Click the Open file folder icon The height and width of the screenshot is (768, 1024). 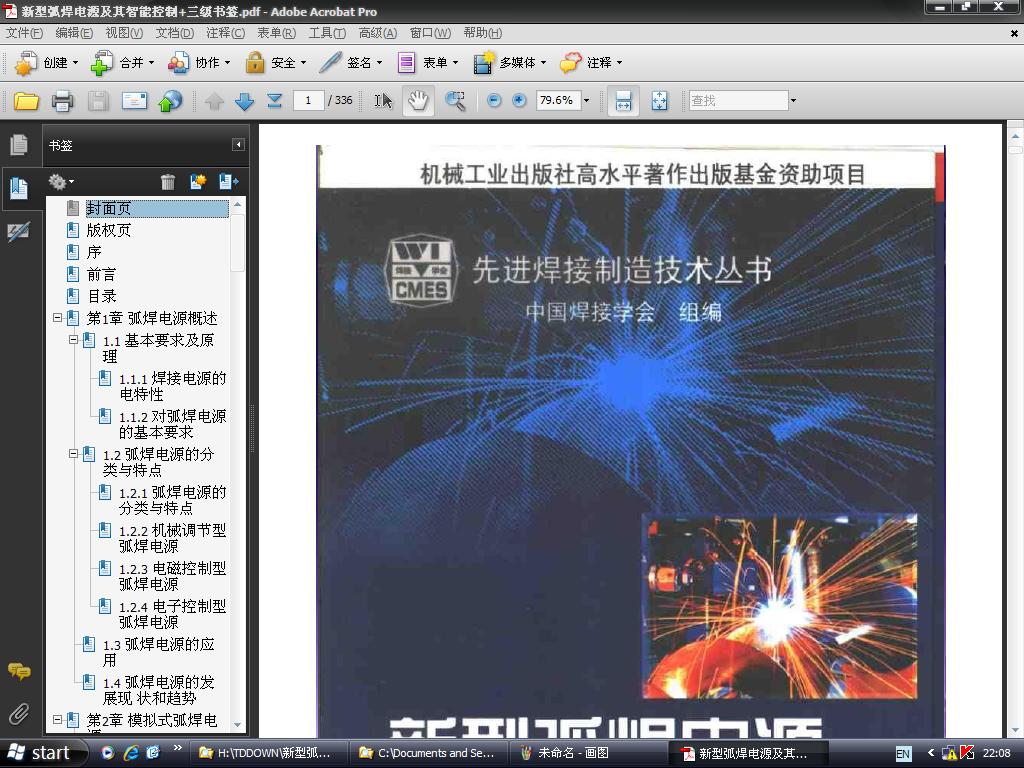[26, 101]
